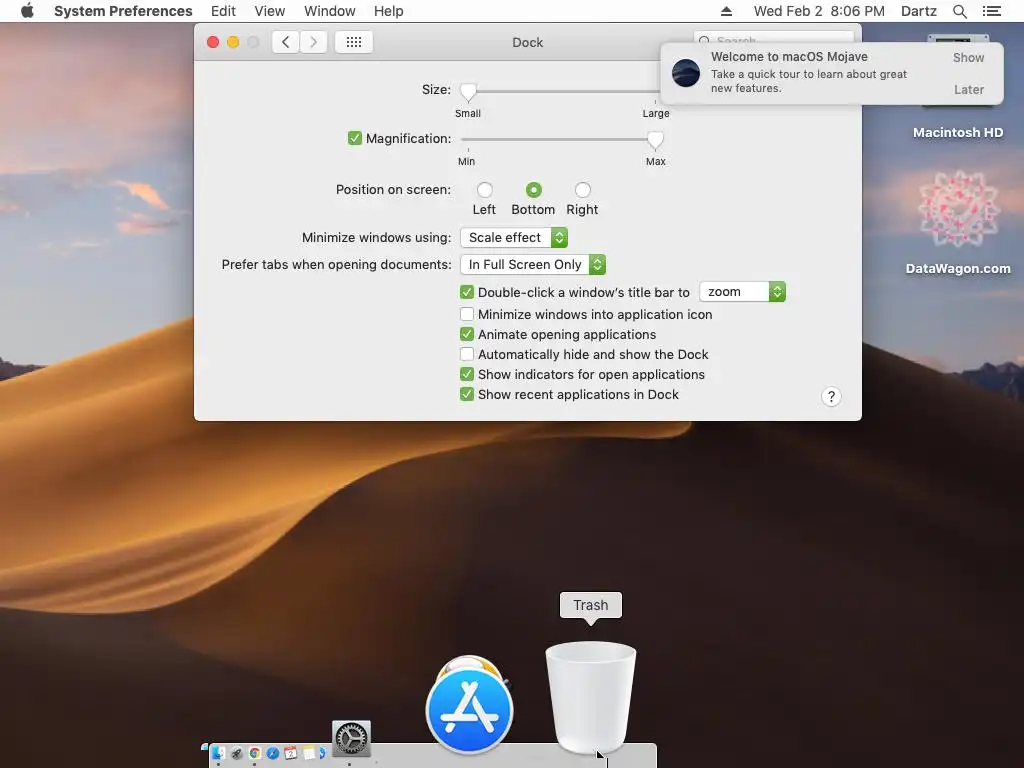Click Show on the Mojave notification
The height and width of the screenshot is (768, 1024).
click(968, 57)
